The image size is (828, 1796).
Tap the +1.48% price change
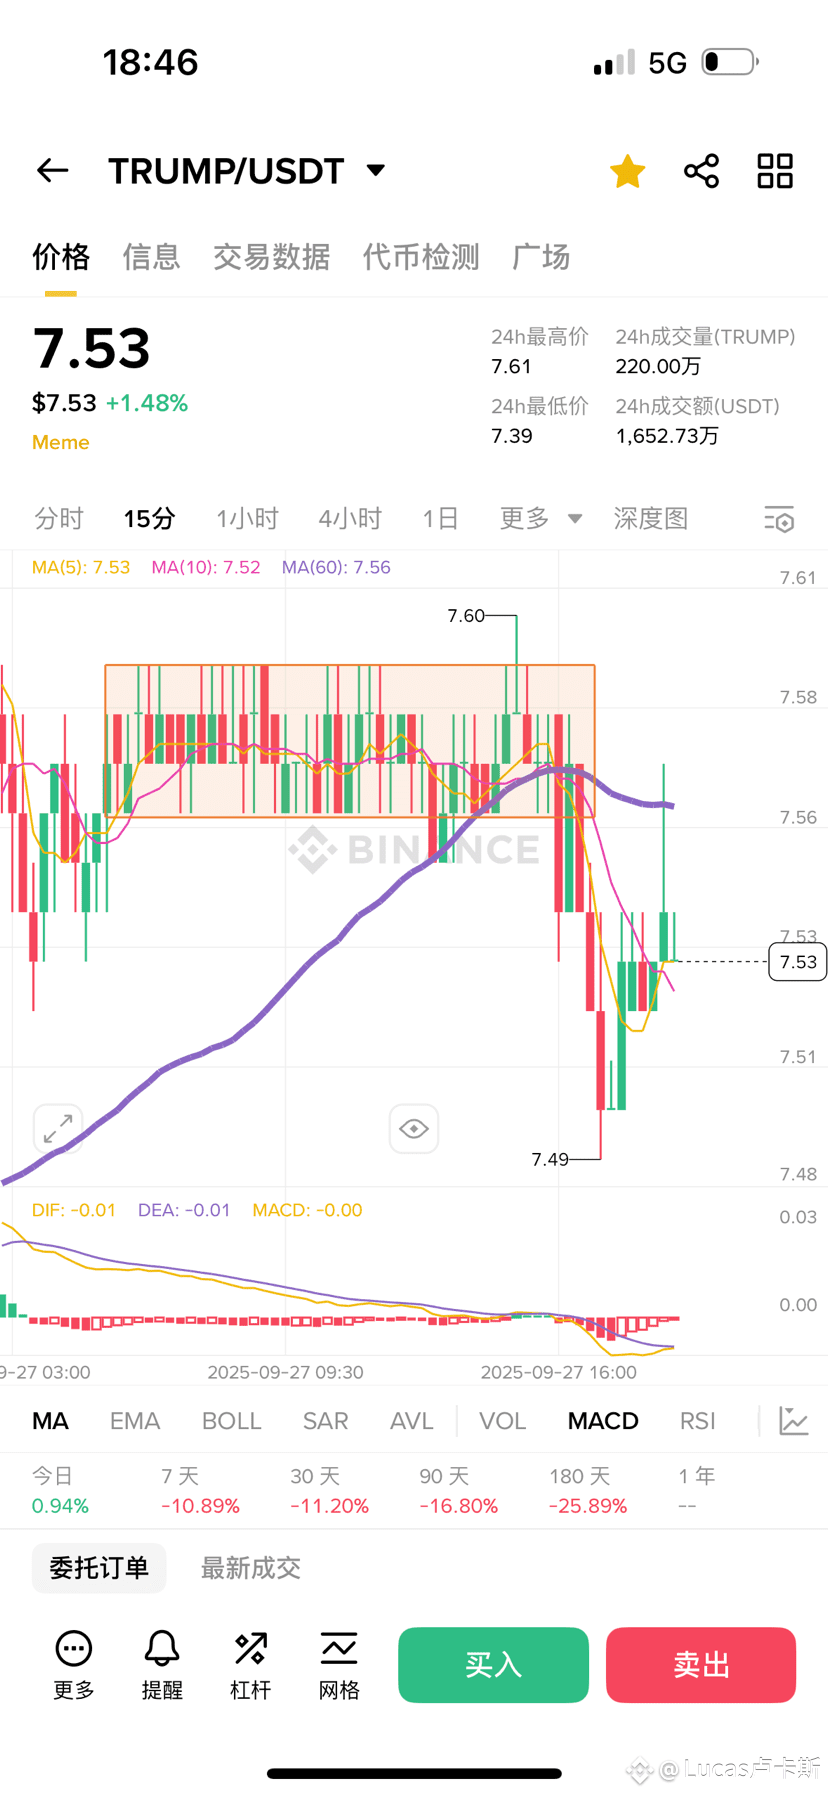pyautogui.click(x=147, y=403)
